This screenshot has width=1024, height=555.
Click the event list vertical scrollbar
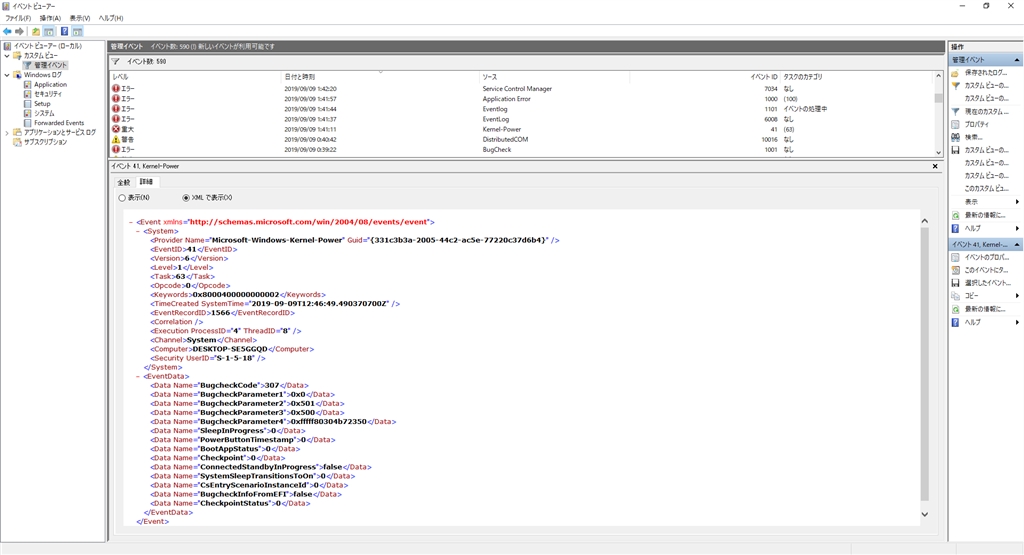[x=938, y=114]
